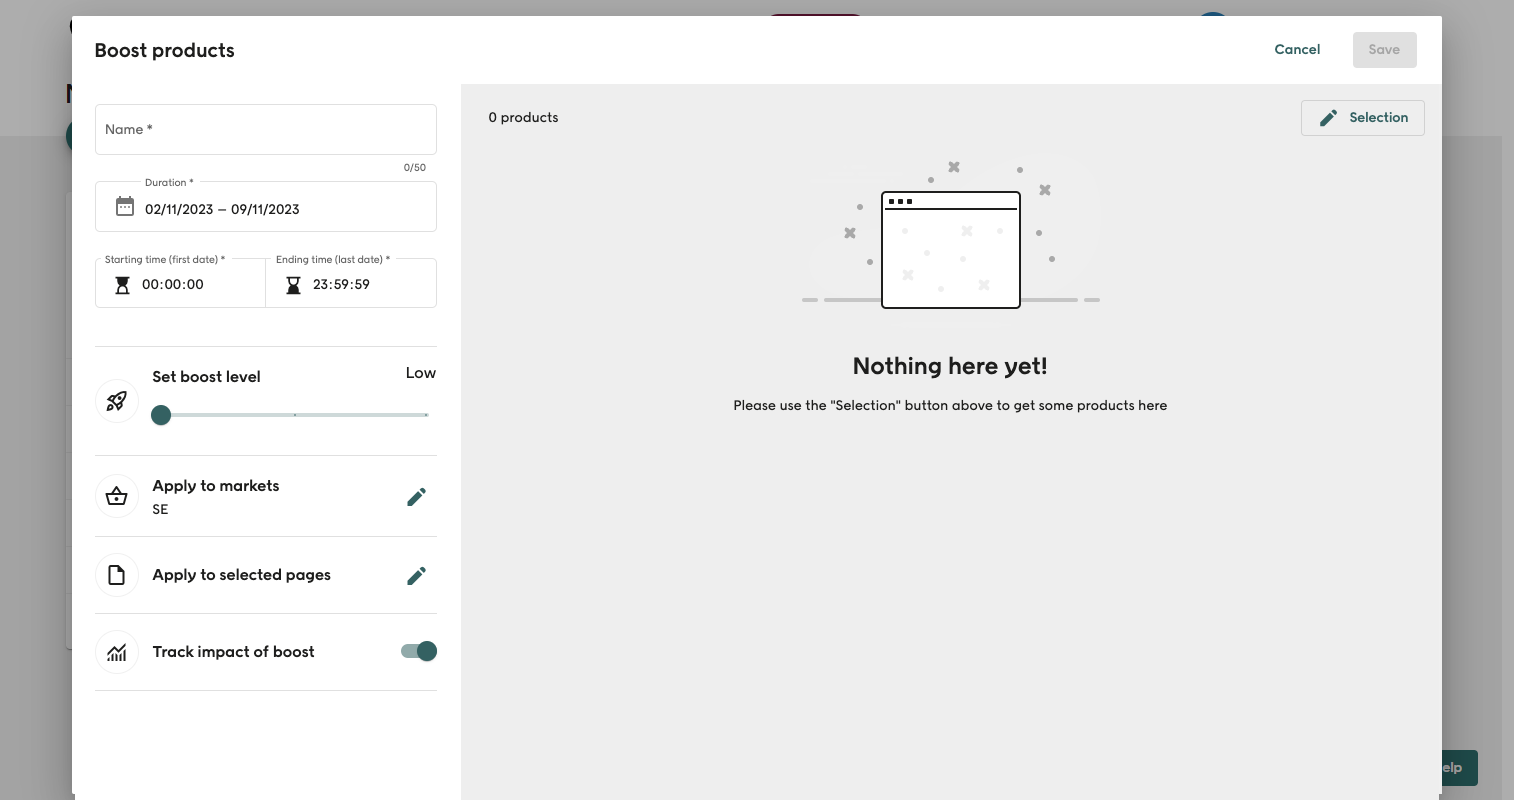Edit markets using the pencil icon
Screen dimensions: 1514x800
click(416, 497)
